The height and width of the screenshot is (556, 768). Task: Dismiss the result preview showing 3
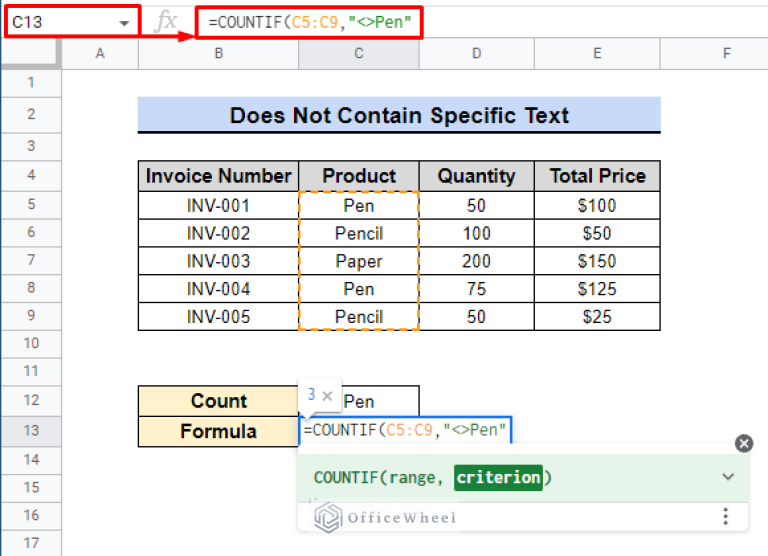coord(327,396)
